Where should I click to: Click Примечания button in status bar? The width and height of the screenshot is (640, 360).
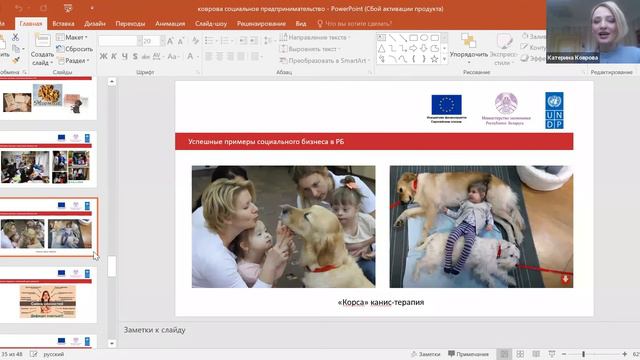click(468, 354)
